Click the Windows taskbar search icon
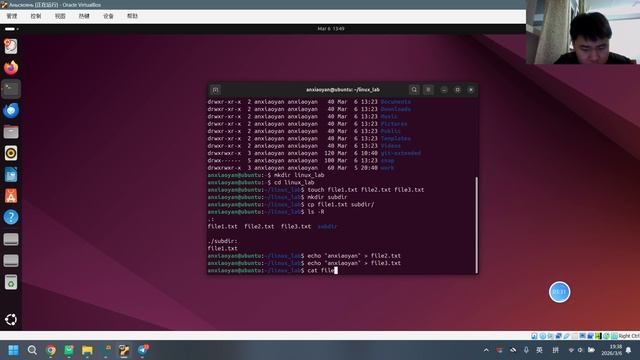Image resolution: width=640 pixels, height=360 pixels. point(32,350)
